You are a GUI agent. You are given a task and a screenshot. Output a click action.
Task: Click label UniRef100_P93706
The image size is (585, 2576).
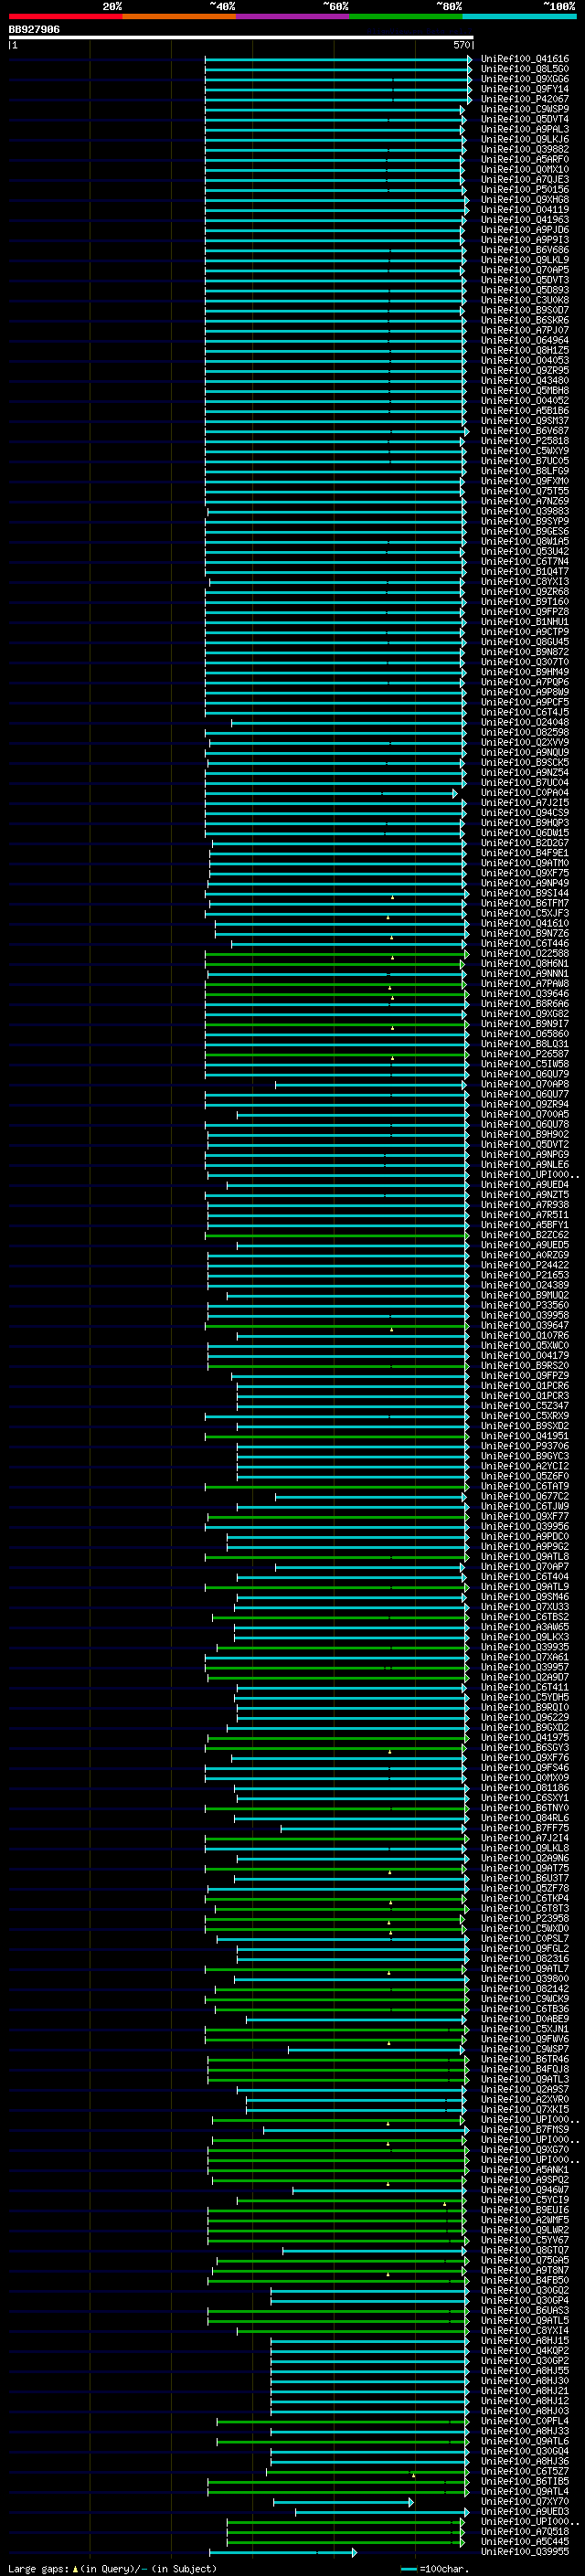[525, 1446]
